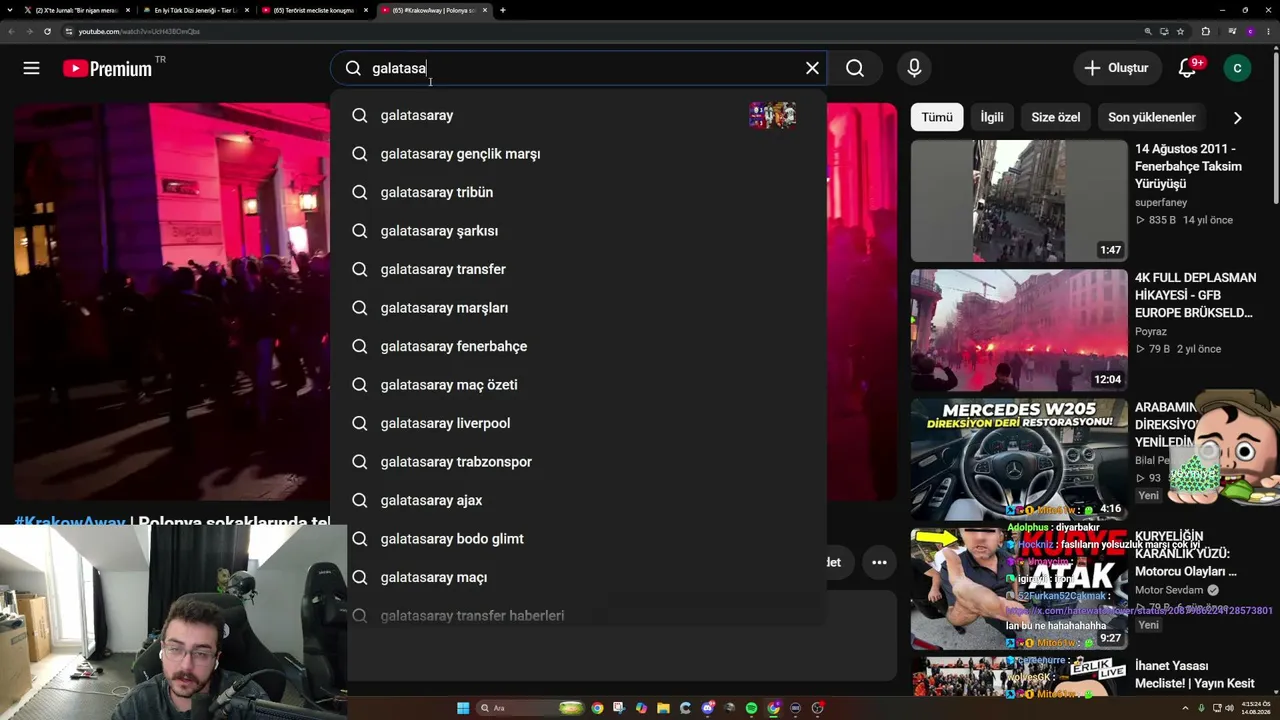Open 'İhanet Yasası Mecliste!' video title
Viewport: 1280px width, 720px height.
[x=1195, y=675]
